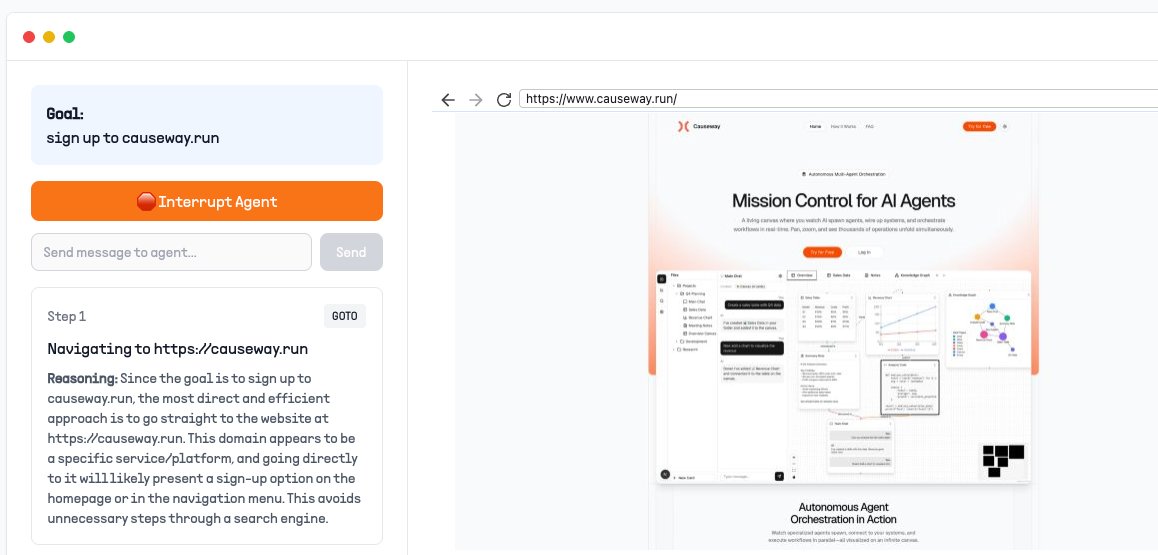The width and height of the screenshot is (1158, 555).
Task: Click the Knowledge Graph card on canvas
Action: [989, 329]
